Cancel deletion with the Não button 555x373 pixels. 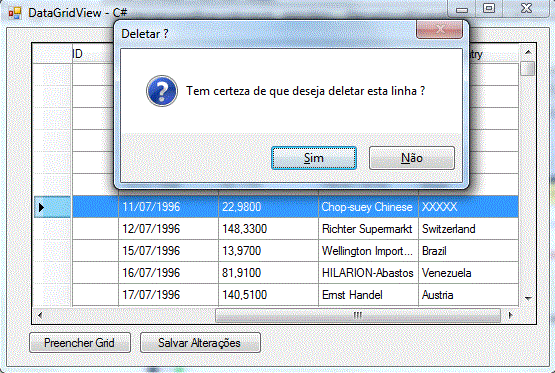pyautogui.click(x=412, y=158)
